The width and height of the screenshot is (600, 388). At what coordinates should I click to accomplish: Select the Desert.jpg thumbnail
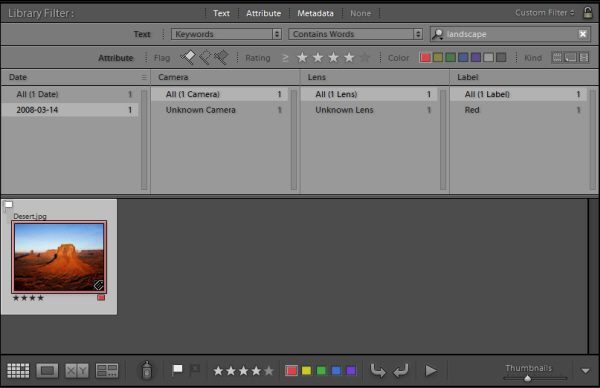(59, 257)
